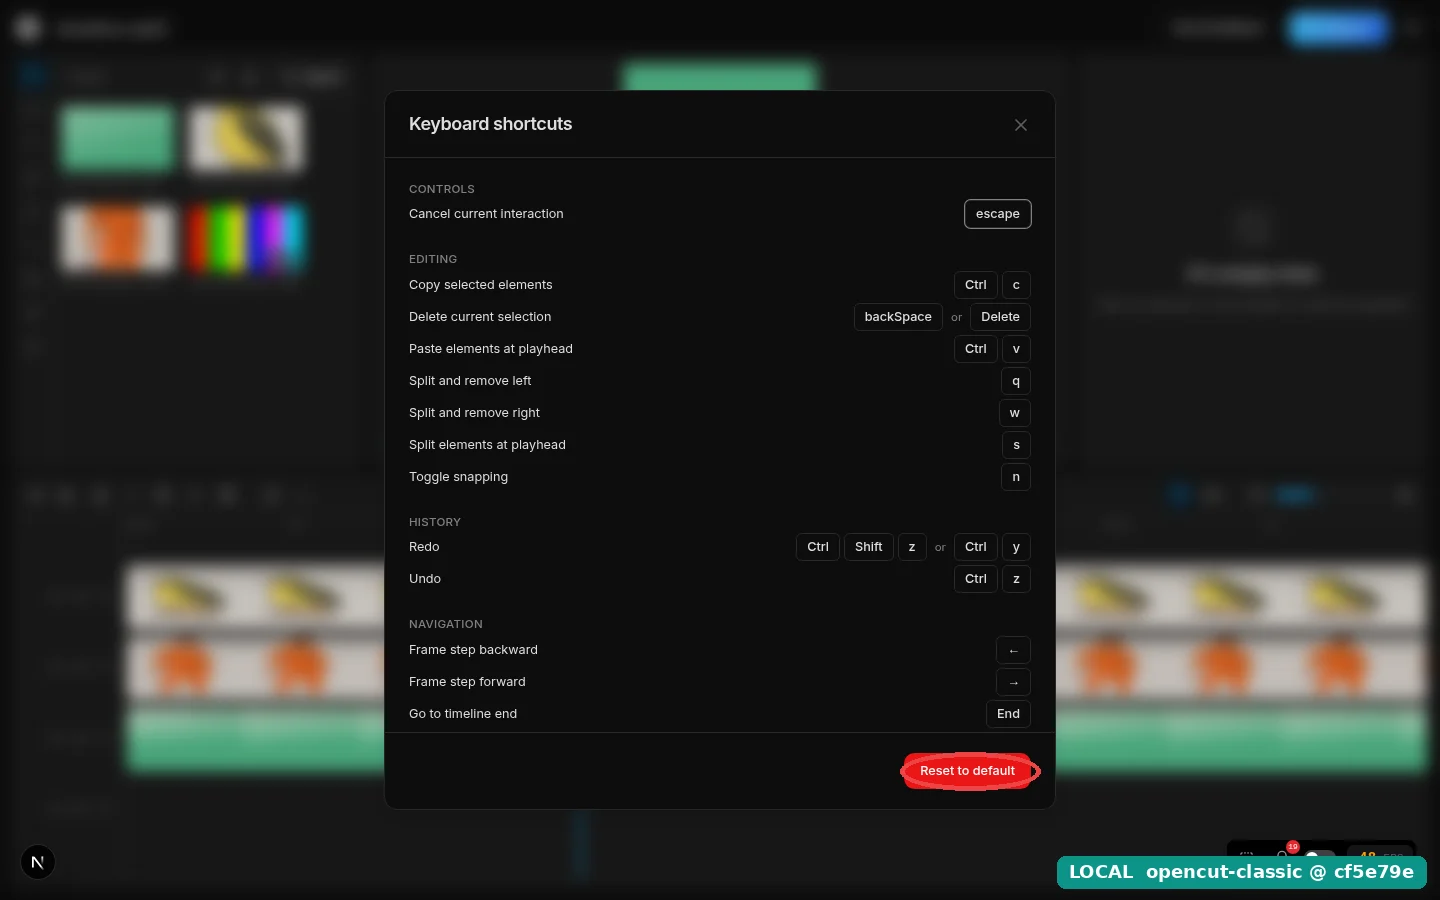Click the Ctrl key in the Undo row

coord(976,579)
